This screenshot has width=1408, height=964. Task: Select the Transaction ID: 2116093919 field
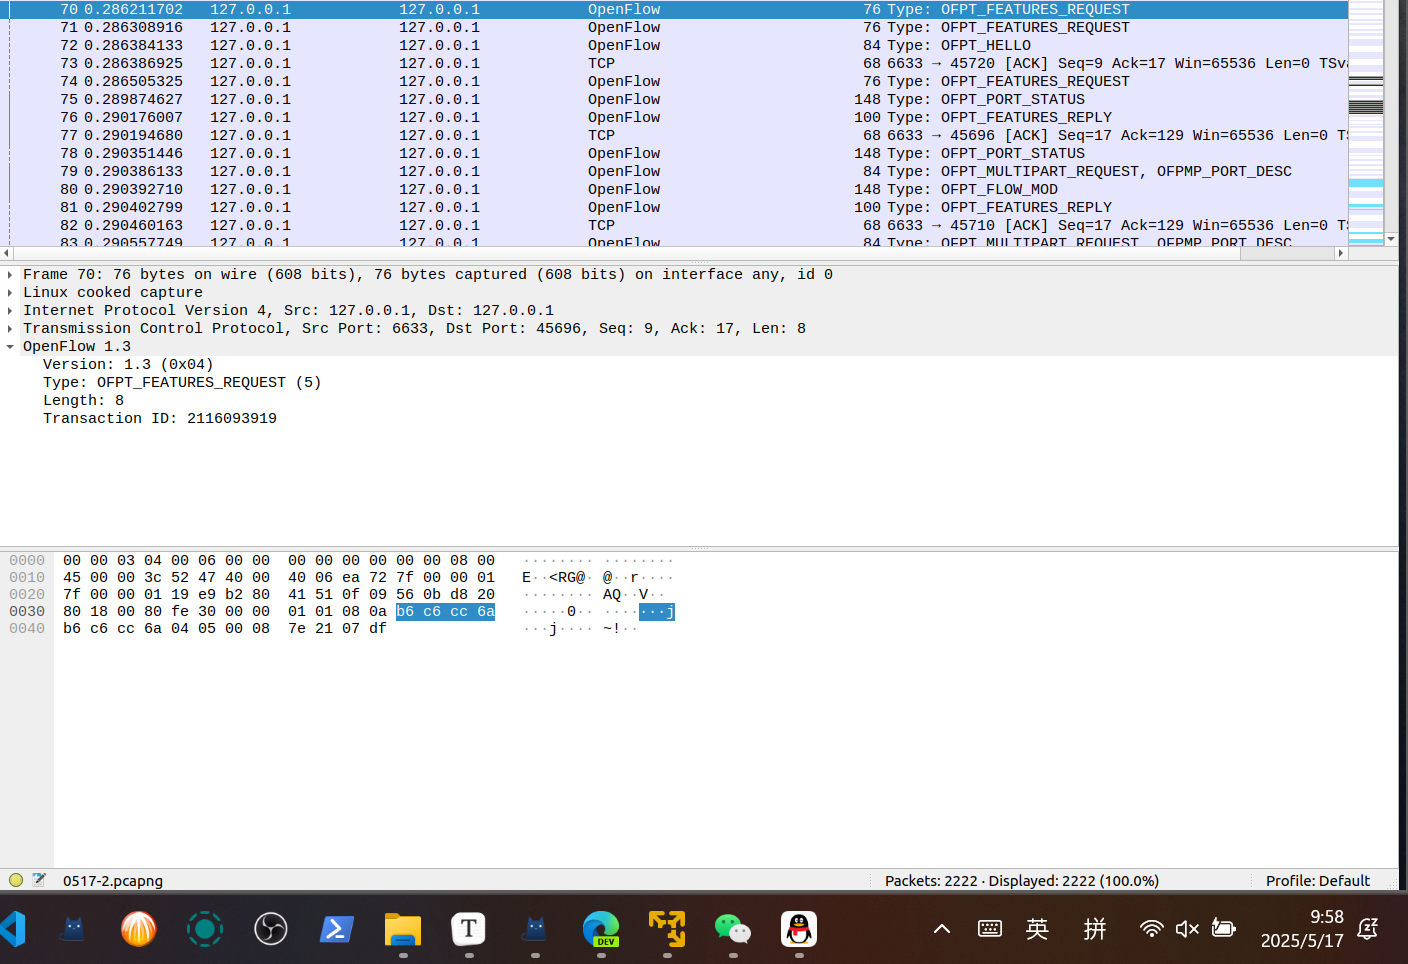(160, 419)
